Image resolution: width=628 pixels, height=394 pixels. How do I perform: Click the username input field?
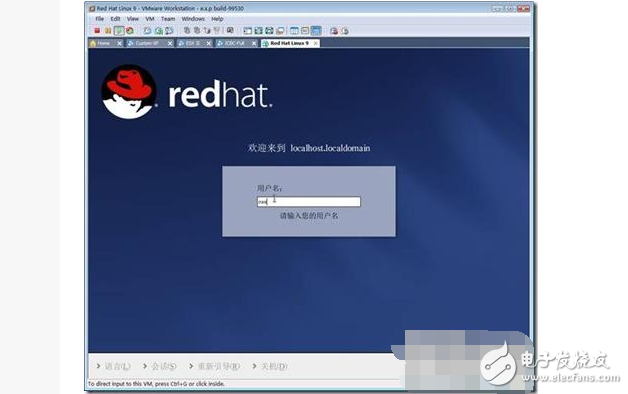point(309,201)
